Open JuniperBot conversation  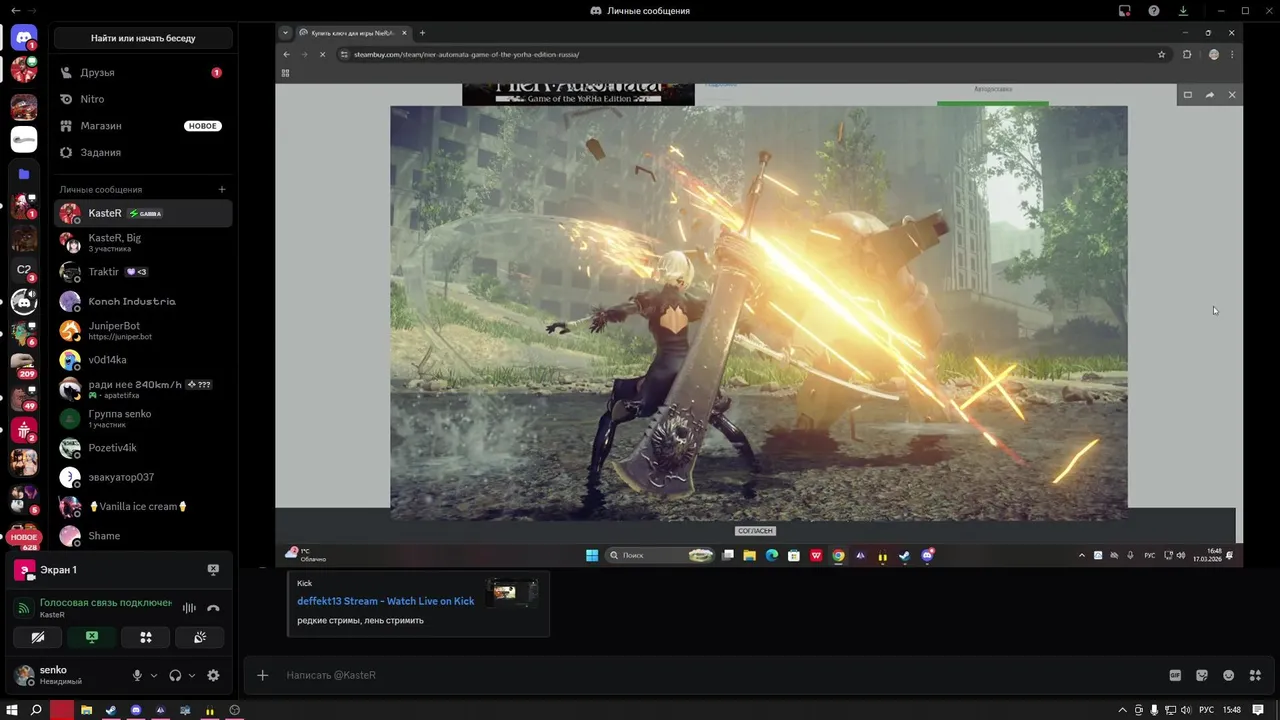point(143,330)
